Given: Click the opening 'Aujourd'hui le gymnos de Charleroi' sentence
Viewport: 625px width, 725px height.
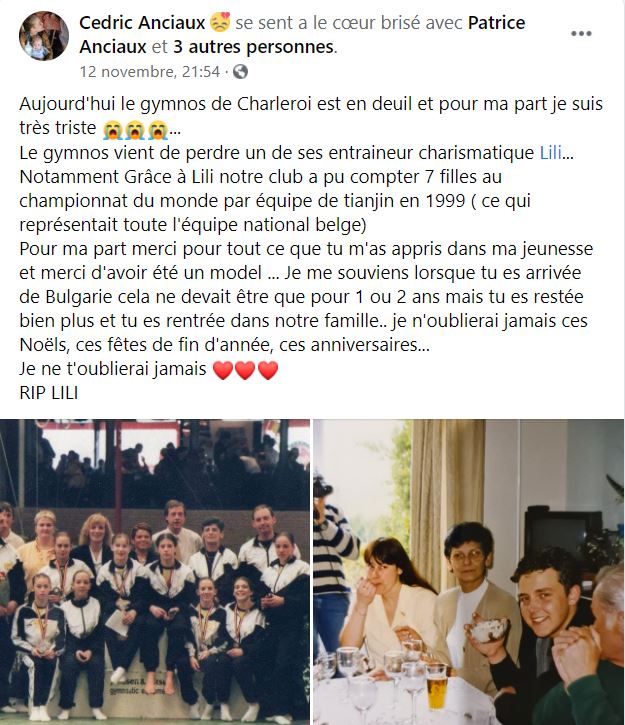Looking at the screenshot, I should click(311, 116).
